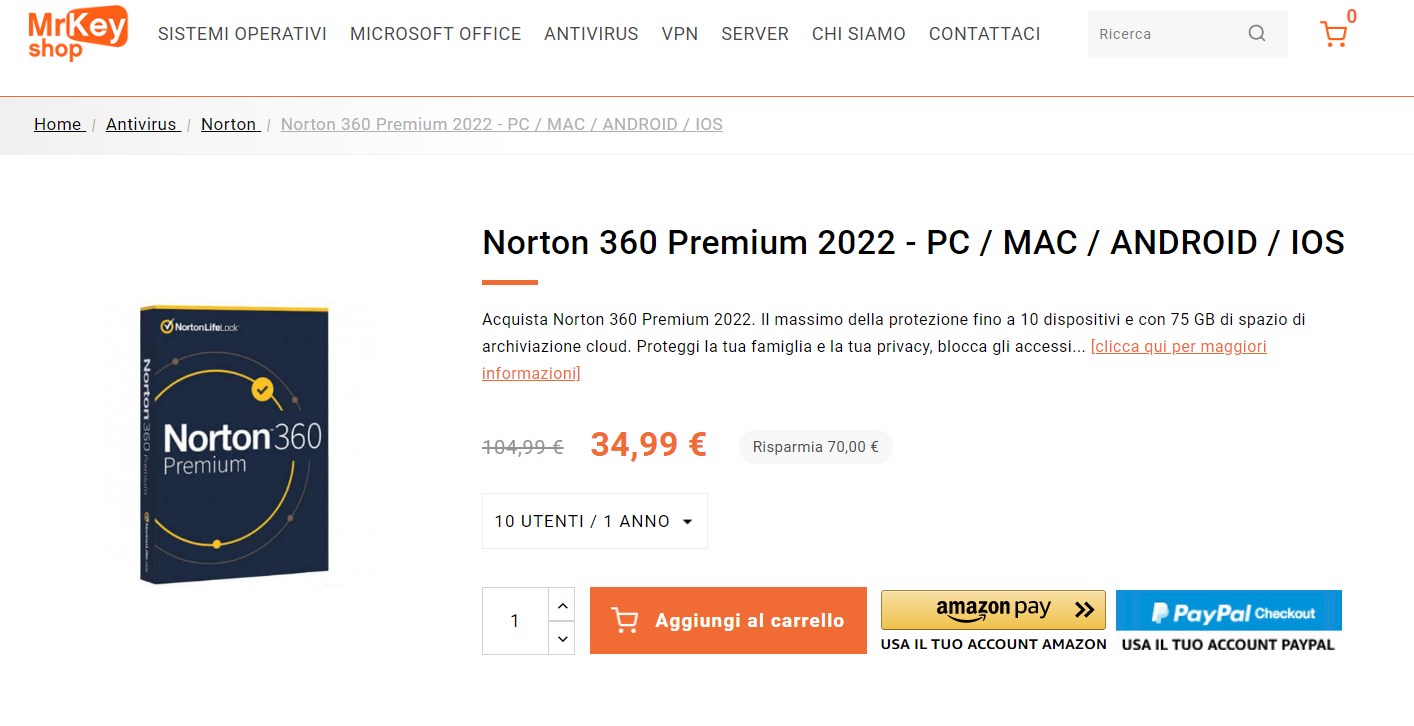Click the dropdown chevron next to license option
This screenshot has width=1414, height=726.
point(687,521)
